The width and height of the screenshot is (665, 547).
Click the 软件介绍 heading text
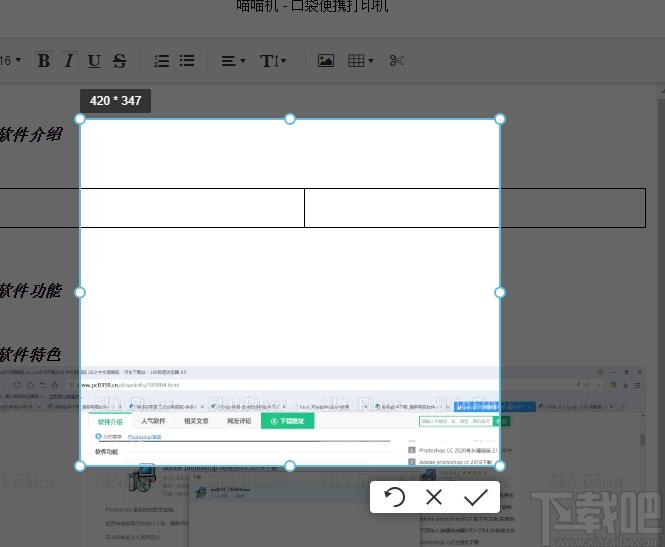point(31,135)
